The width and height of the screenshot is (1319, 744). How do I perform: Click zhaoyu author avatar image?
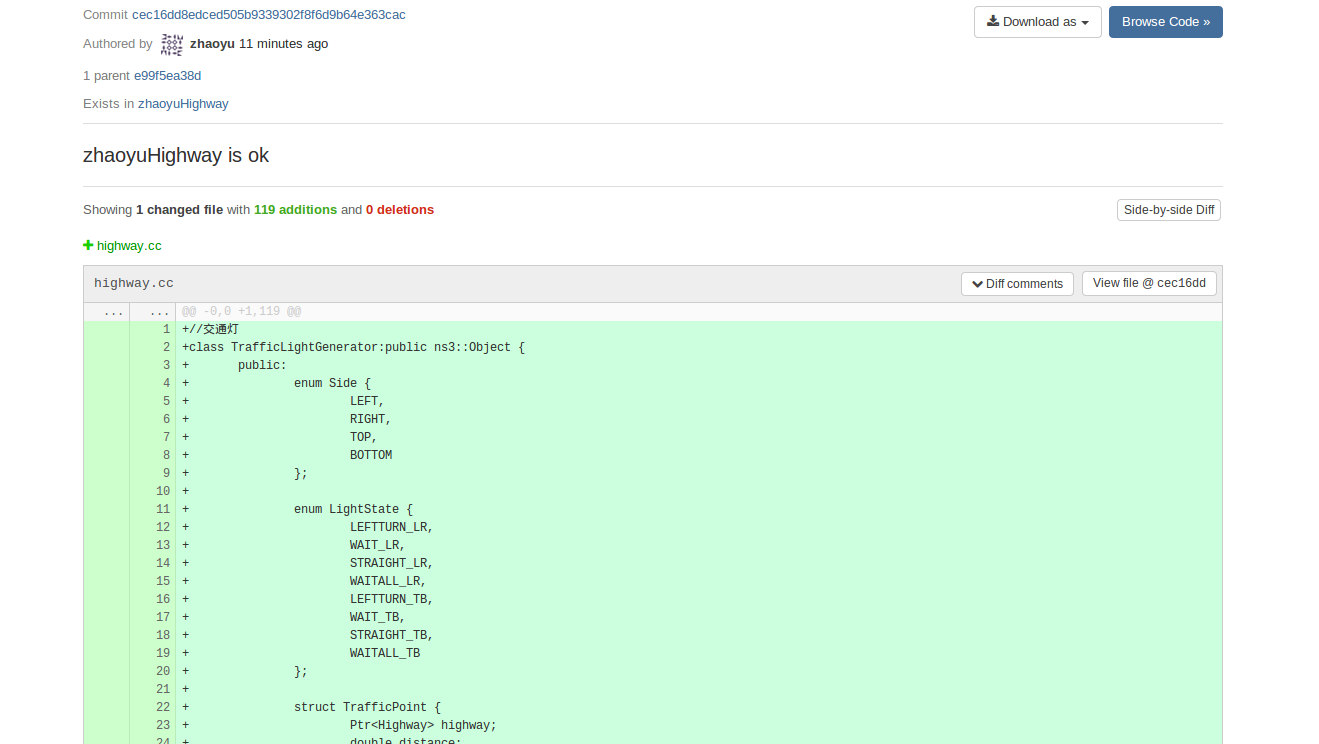tap(172, 44)
